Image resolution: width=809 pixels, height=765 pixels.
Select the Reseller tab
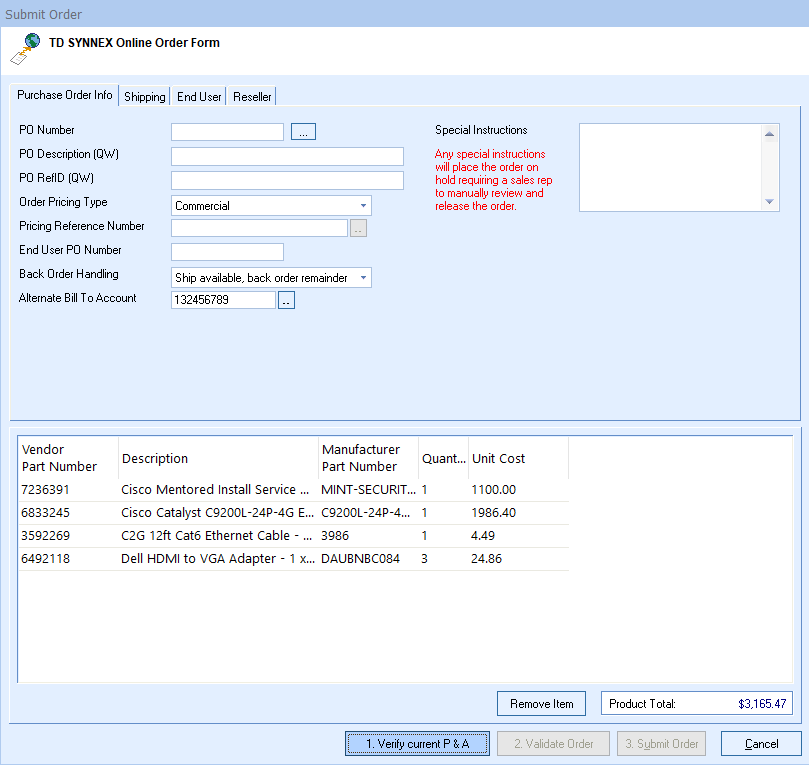[252, 97]
